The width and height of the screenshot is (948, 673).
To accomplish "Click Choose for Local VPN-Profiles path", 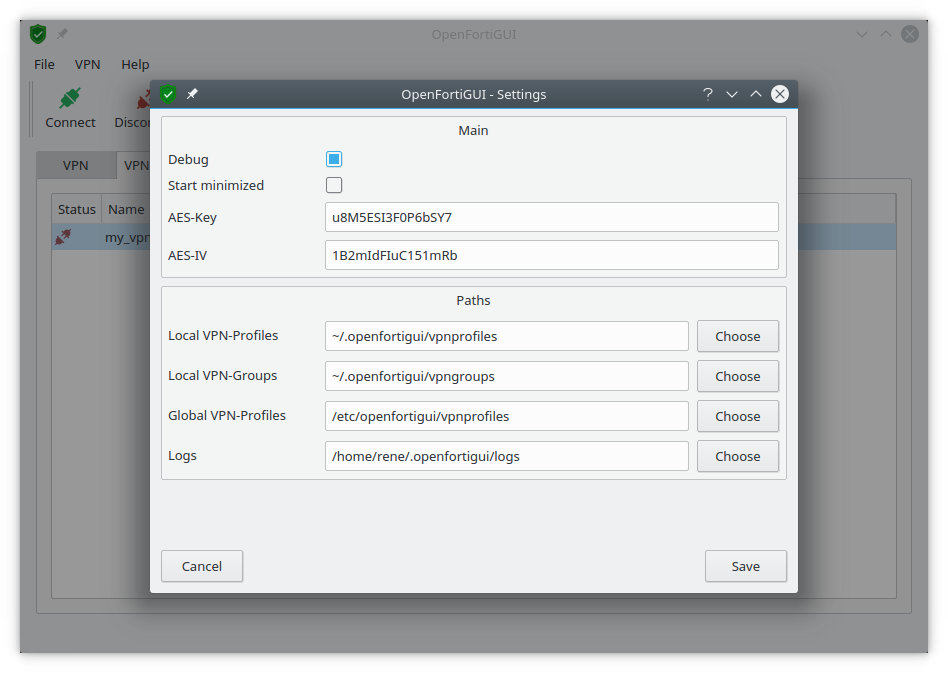I will (738, 336).
